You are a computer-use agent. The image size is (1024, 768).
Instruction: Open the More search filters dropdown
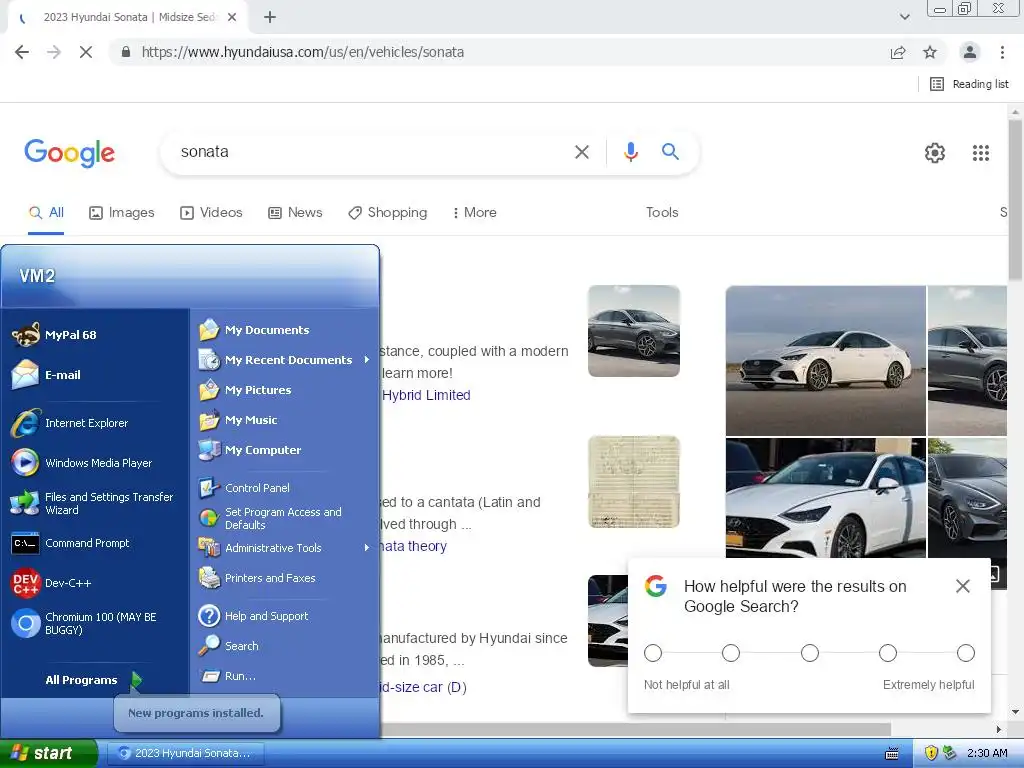(474, 213)
